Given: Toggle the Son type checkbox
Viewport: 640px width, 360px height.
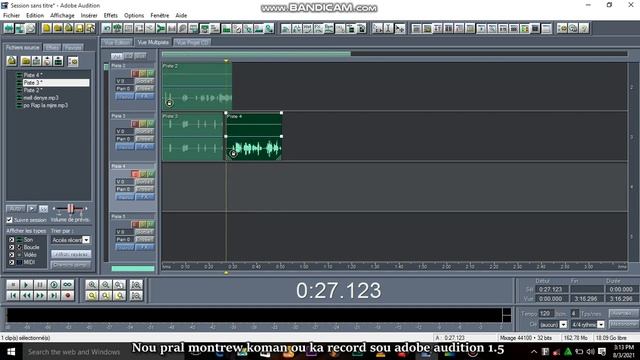Looking at the screenshot, I should click(11, 240).
